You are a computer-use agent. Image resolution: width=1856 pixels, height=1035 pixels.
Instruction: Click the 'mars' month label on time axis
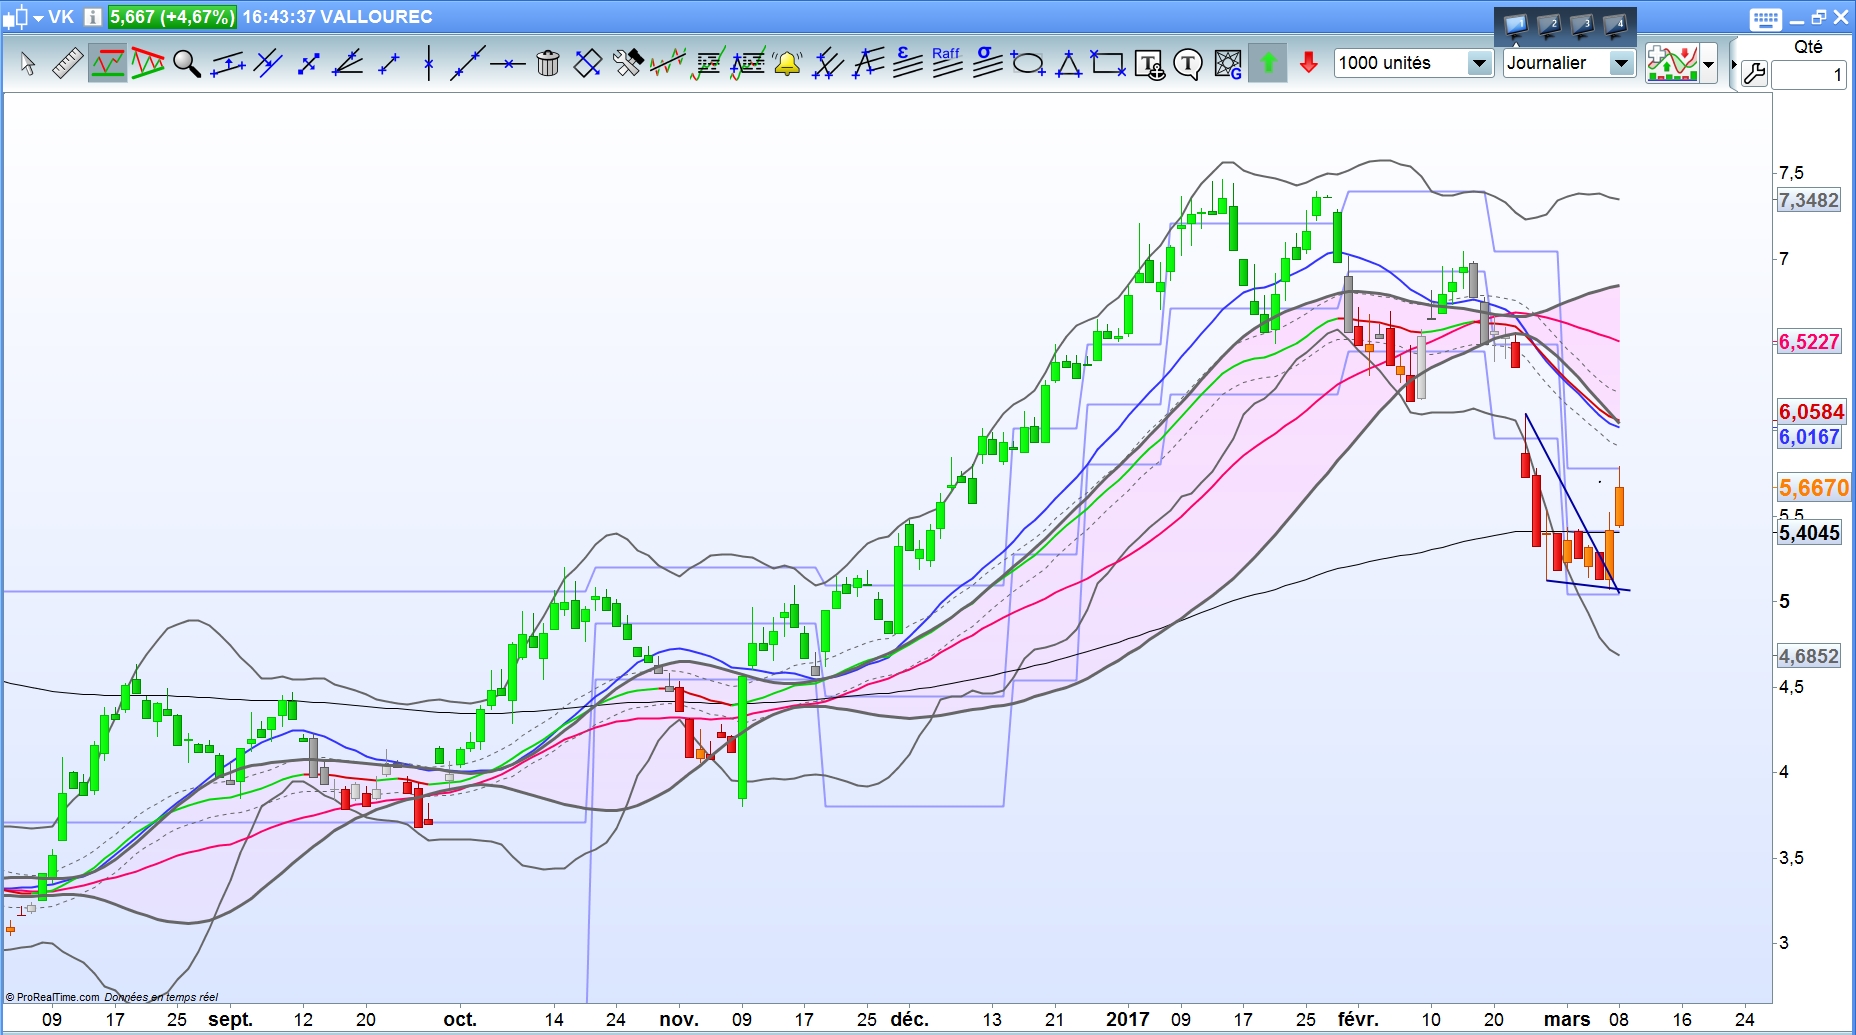click(1567, 1019)
